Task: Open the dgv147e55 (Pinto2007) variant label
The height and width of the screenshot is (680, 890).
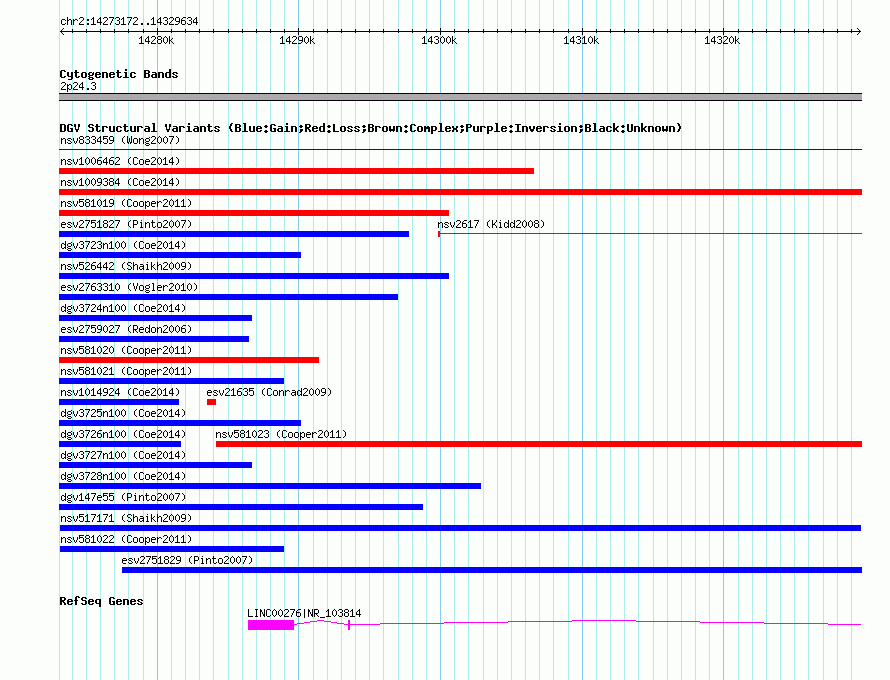Action: coord(123,497)
